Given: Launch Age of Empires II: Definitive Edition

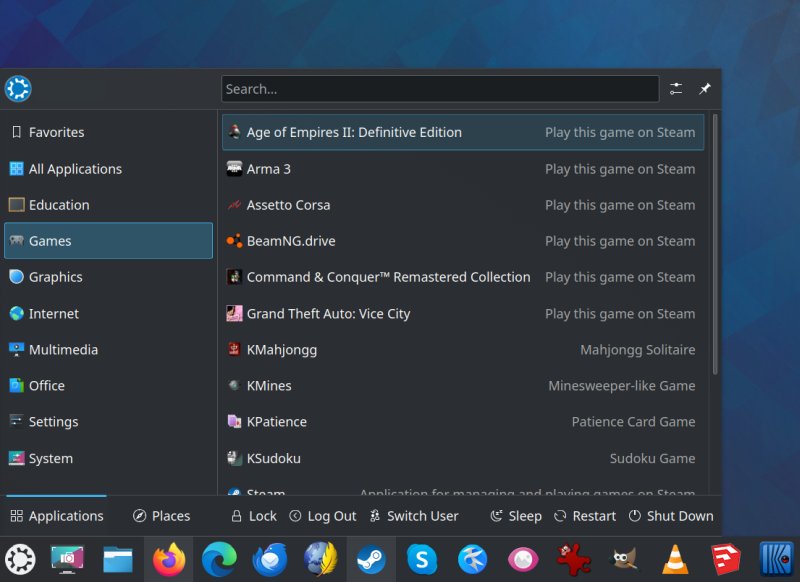Looking at the screenshot, I should tap(354, 132).
